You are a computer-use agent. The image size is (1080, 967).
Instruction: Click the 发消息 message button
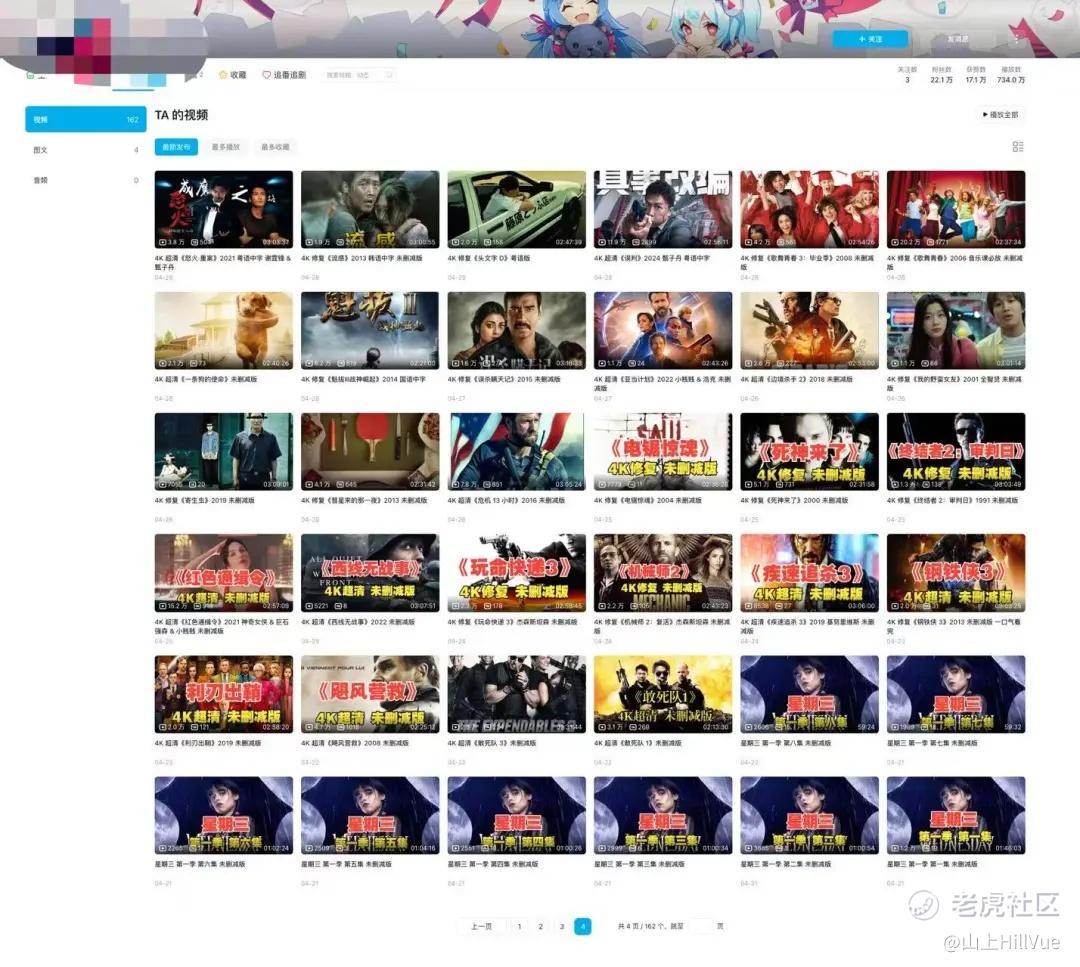pyautogui.click(x=957, y=39)
